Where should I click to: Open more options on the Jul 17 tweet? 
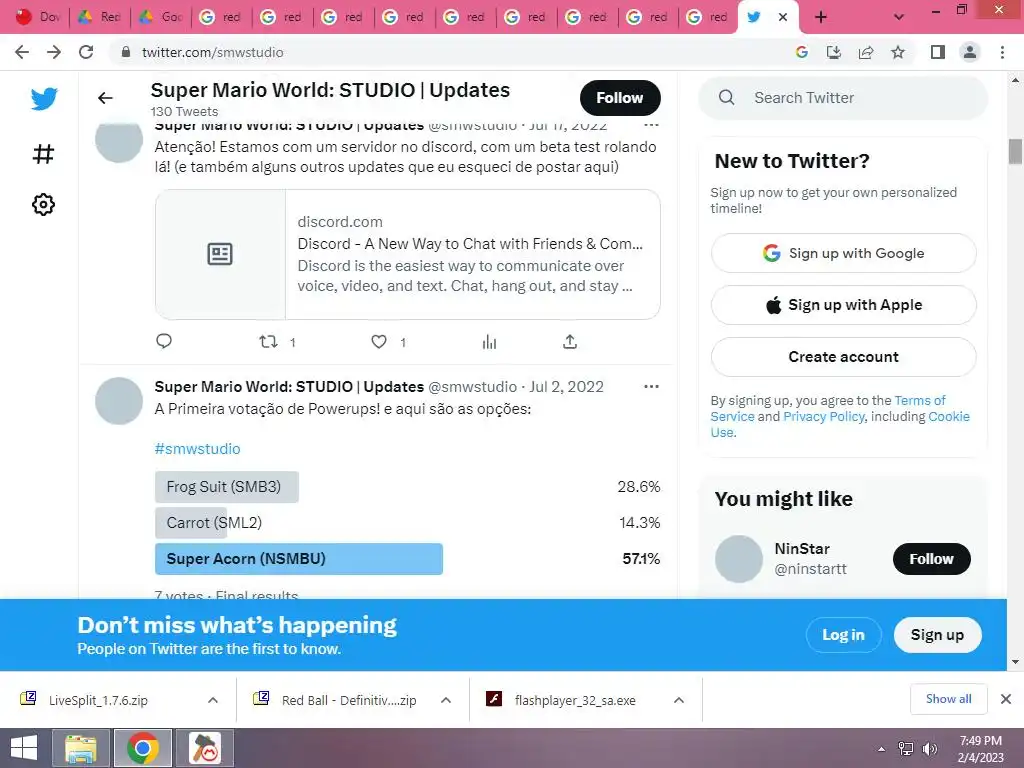[x=651, y=125]
